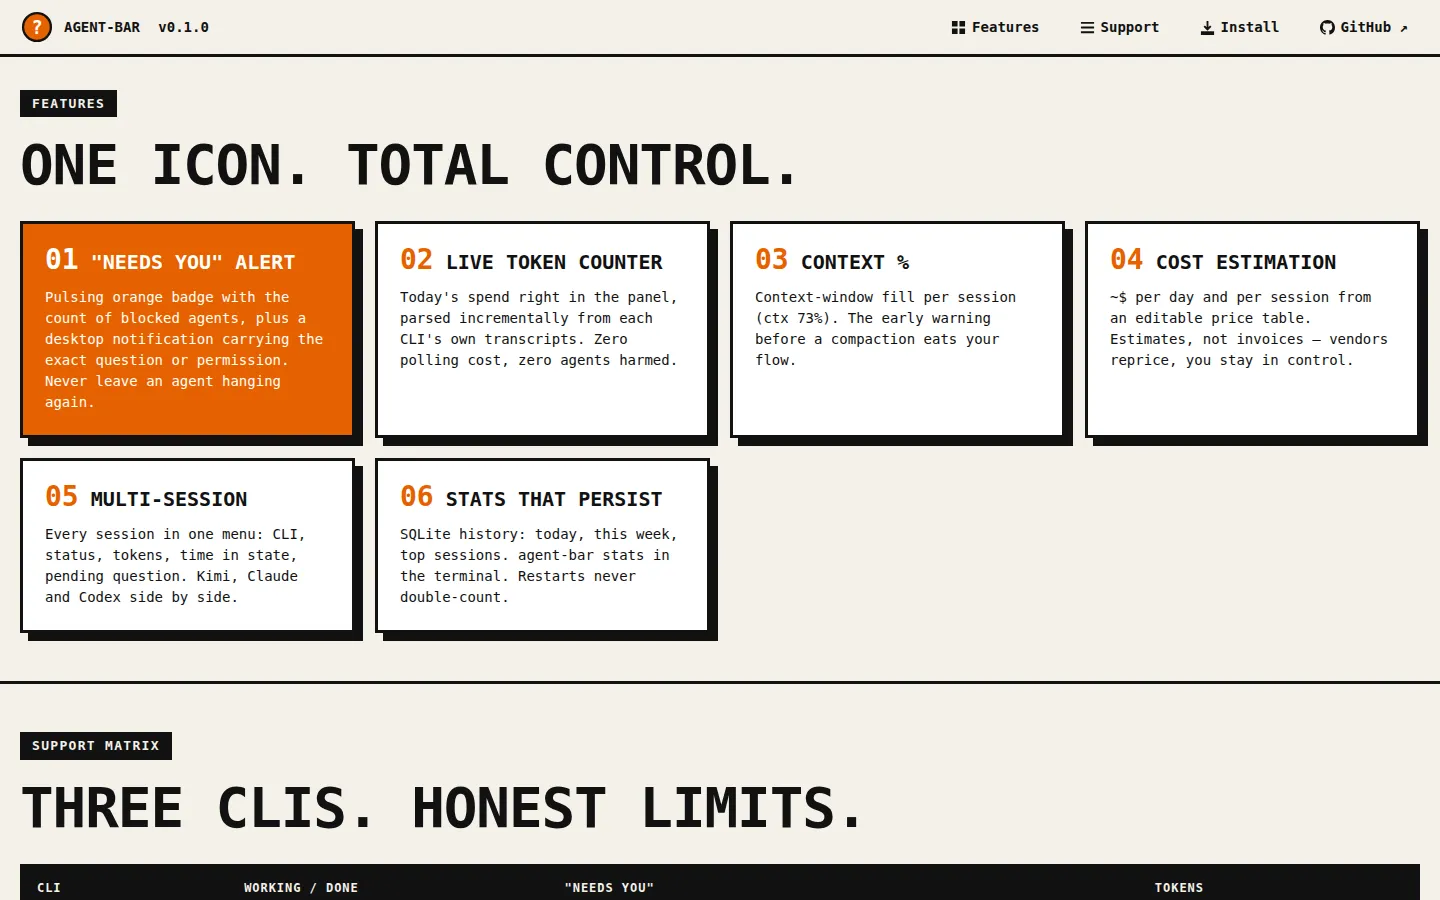The height and width of the screenshot is (900, 1440).
Task: Click the THREE CLIS. HONEST LIMITS. heading
Action: [442, 808]
